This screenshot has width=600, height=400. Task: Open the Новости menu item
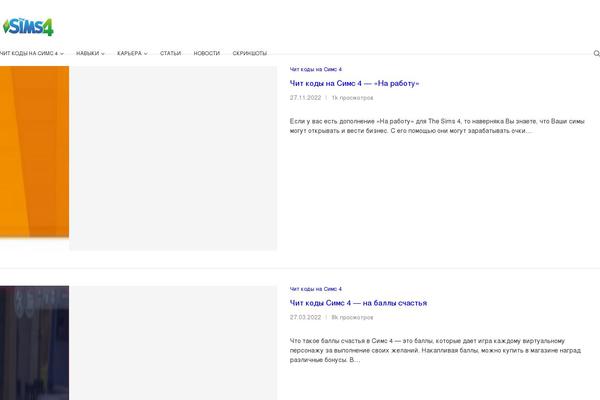click(207, 53)
